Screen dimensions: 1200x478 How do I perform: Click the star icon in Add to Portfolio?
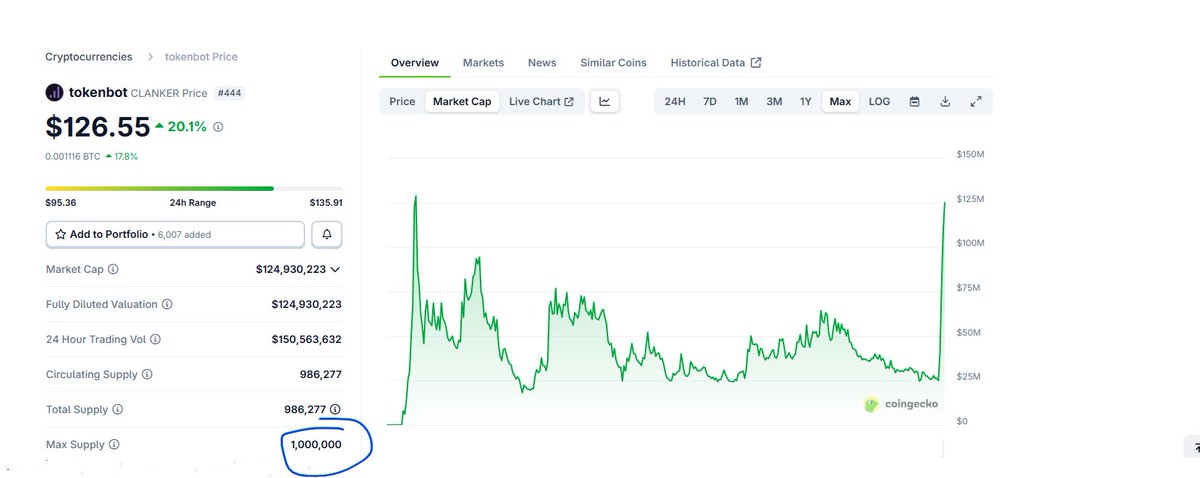(x=61, y=234)
